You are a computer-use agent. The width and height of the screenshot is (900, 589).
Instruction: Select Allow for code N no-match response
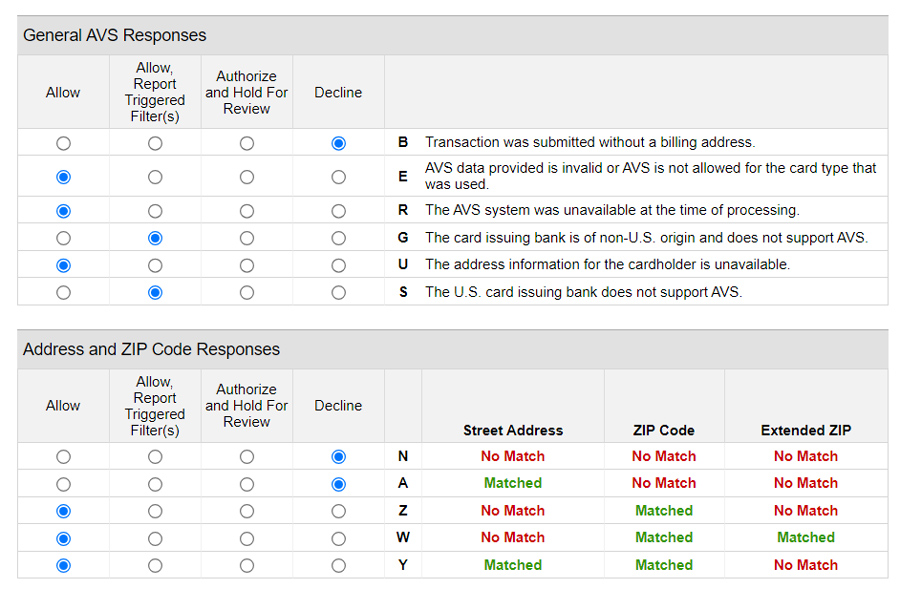63,457
